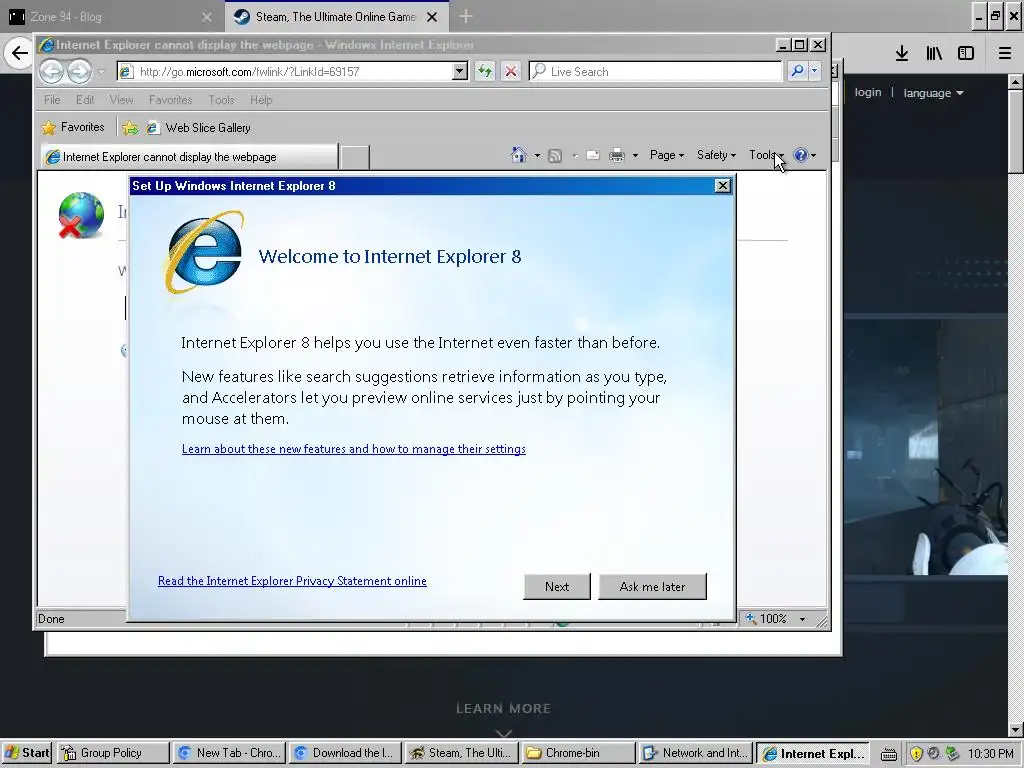
Task: Click the IE Forward arrow button
Action: point(79,71)
